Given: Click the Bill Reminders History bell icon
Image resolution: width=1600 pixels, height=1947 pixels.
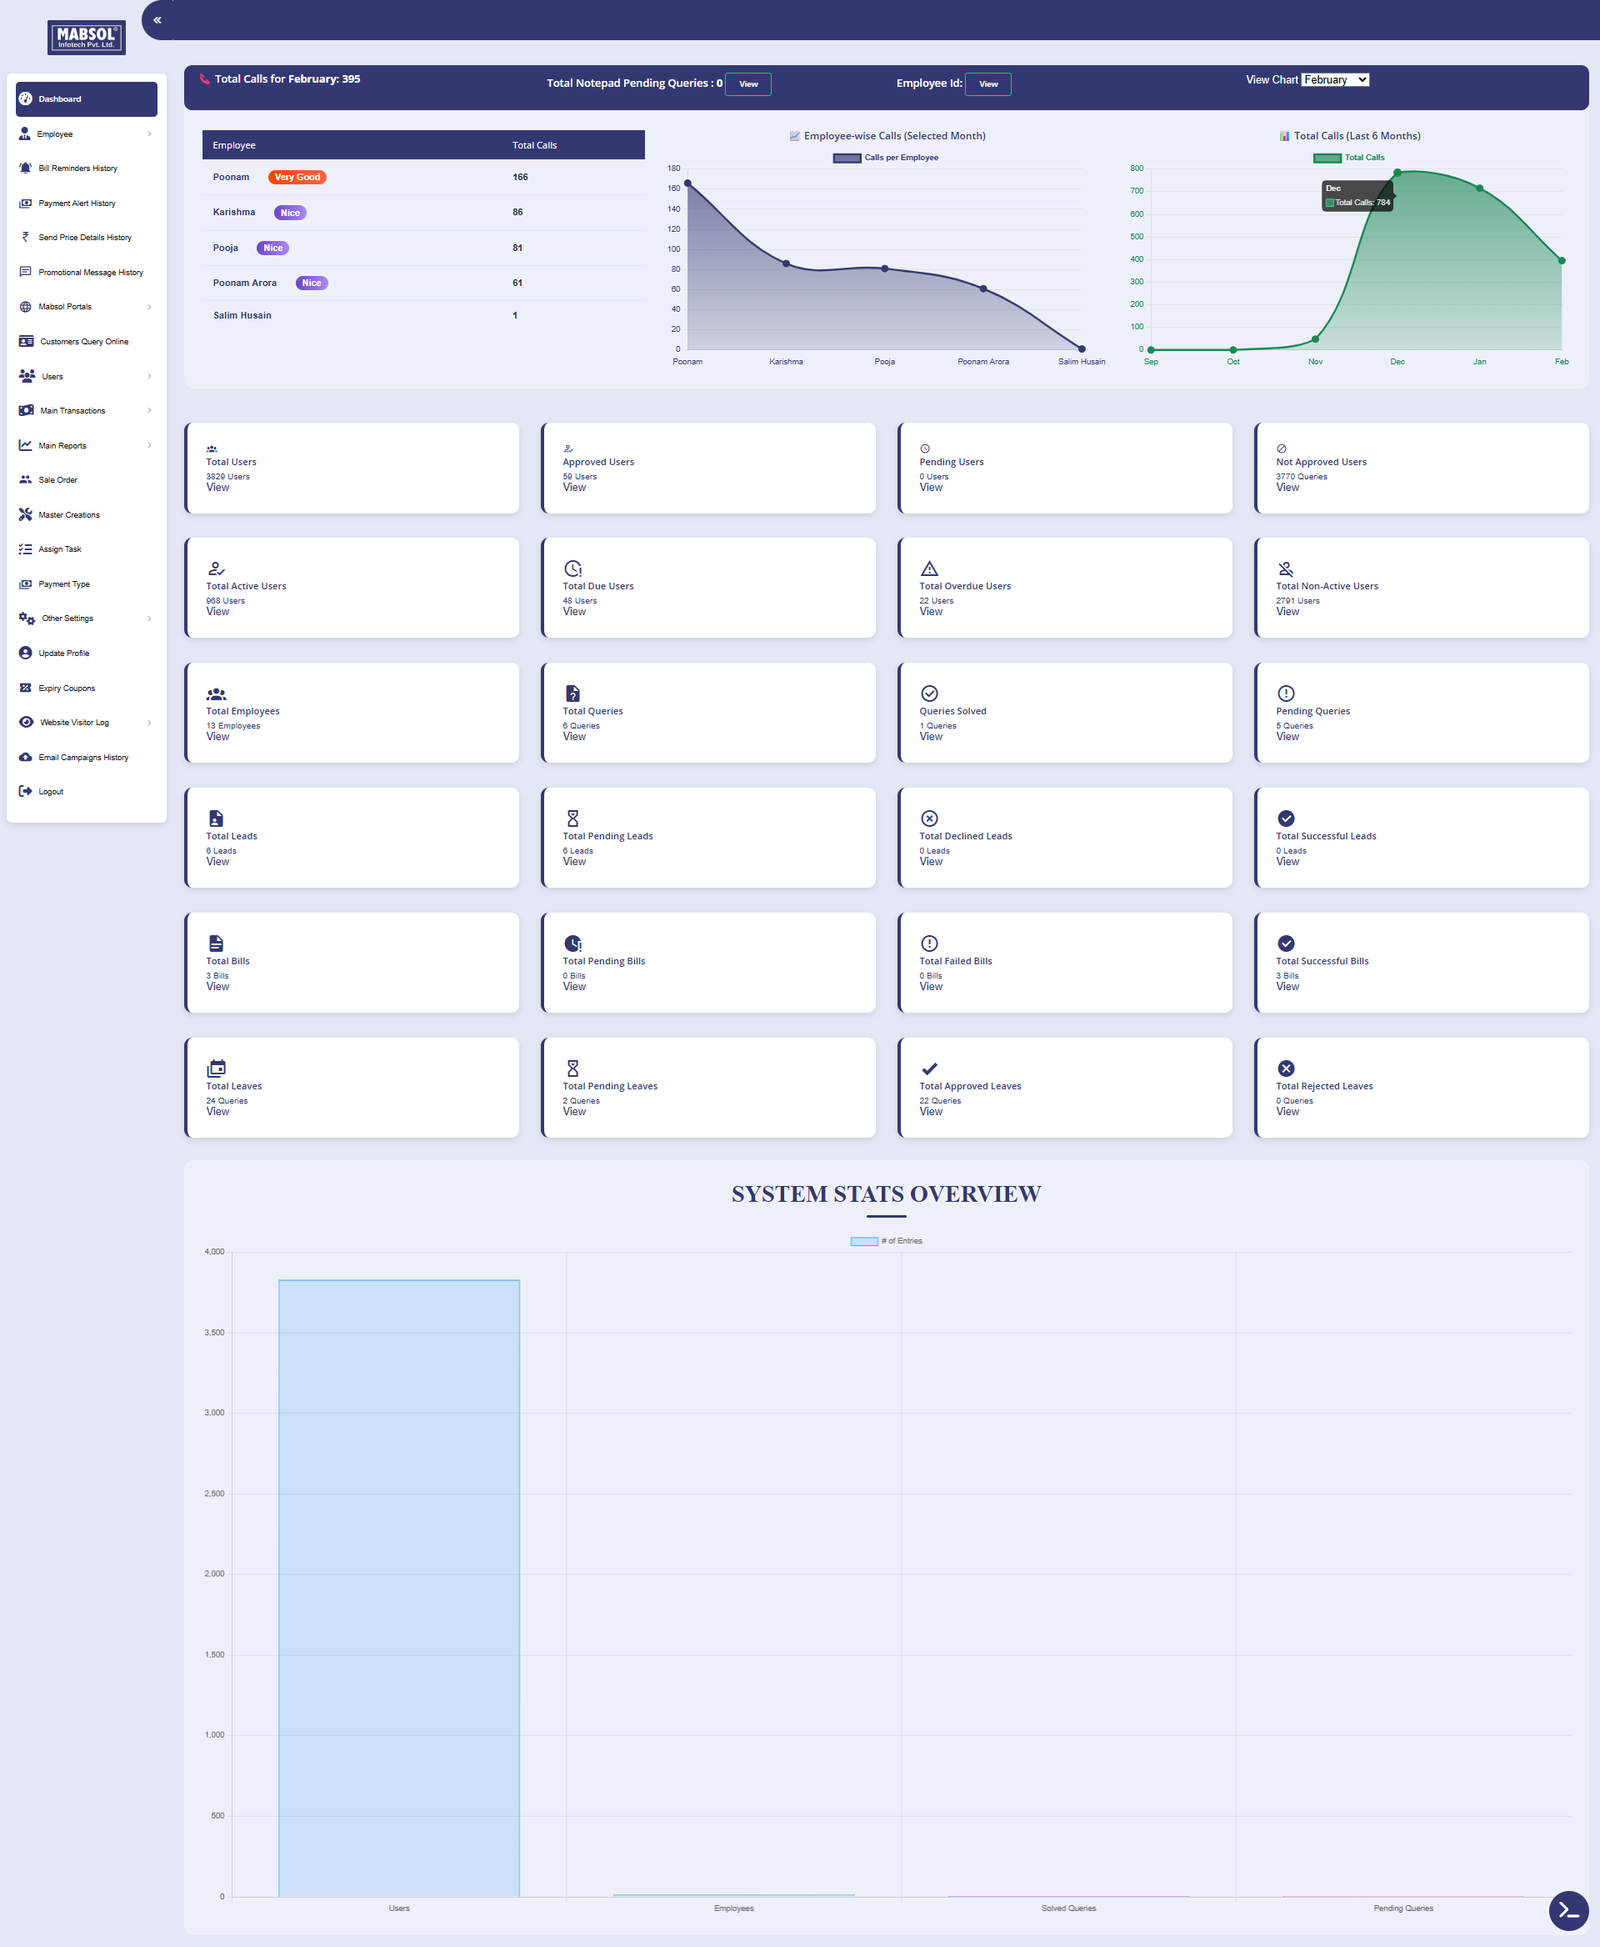Looking at the screenshot, I should [x=26, y=168].
